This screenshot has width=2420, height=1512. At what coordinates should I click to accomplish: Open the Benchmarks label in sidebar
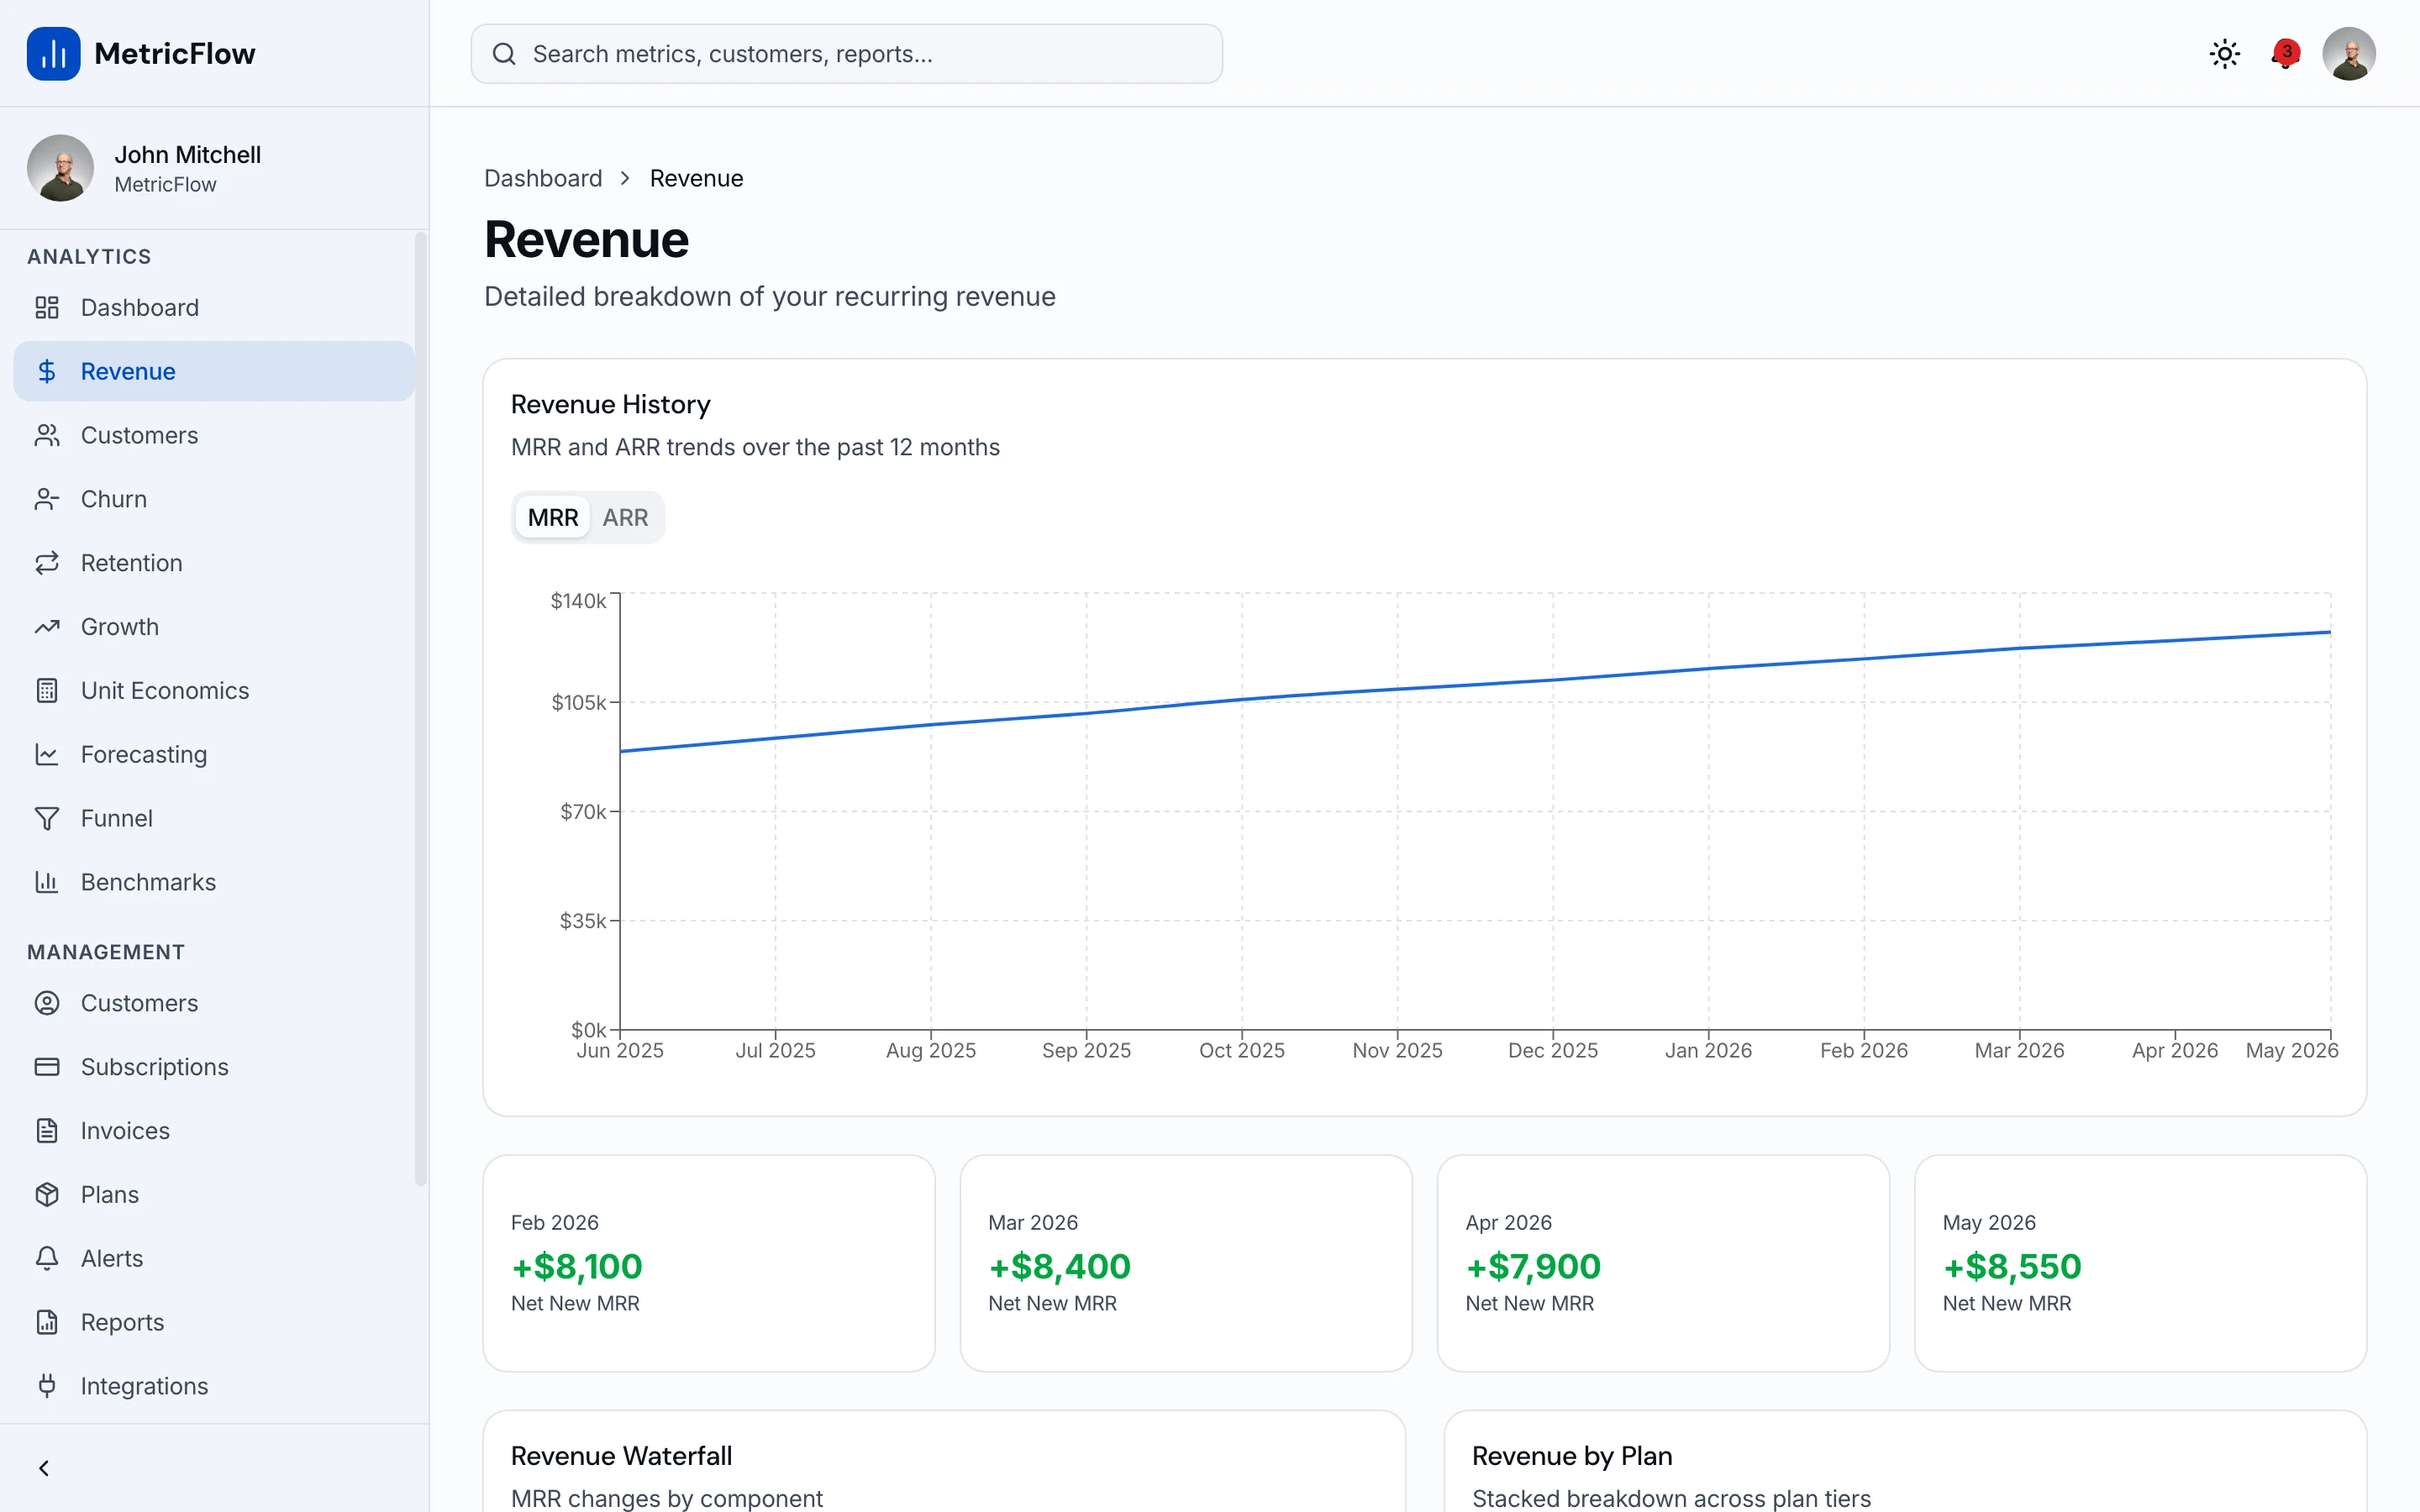[148, 882]
